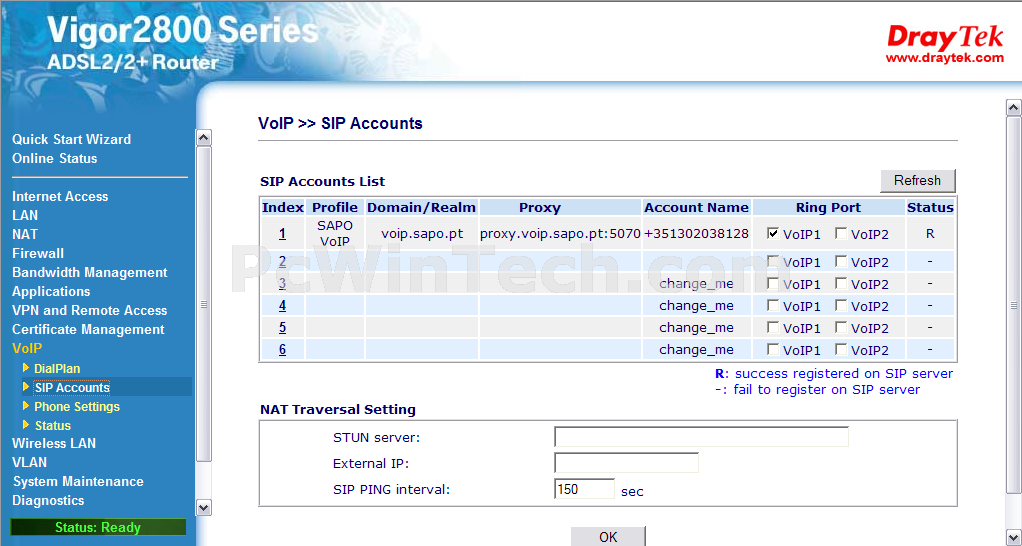Click the www.draytek.com text

click(x=944, y=58)
